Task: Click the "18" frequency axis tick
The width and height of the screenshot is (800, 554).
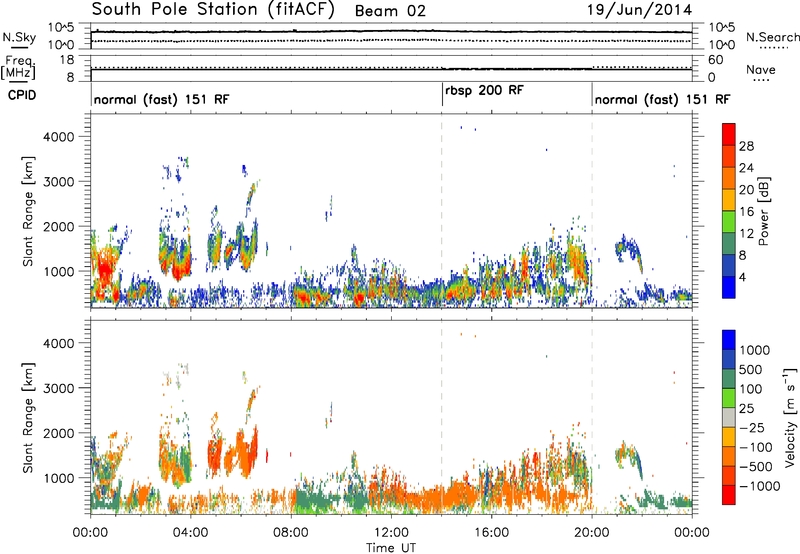Action: pos(67,60)
